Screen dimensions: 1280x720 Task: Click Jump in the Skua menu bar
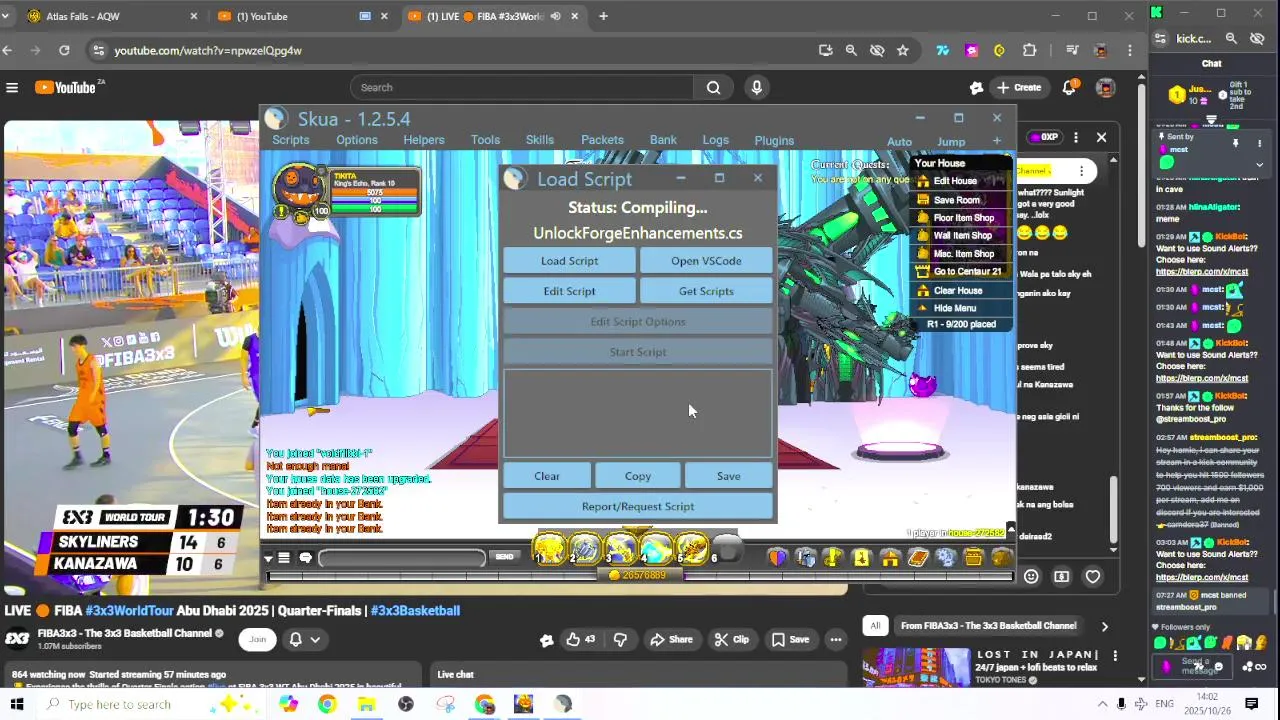951,142
